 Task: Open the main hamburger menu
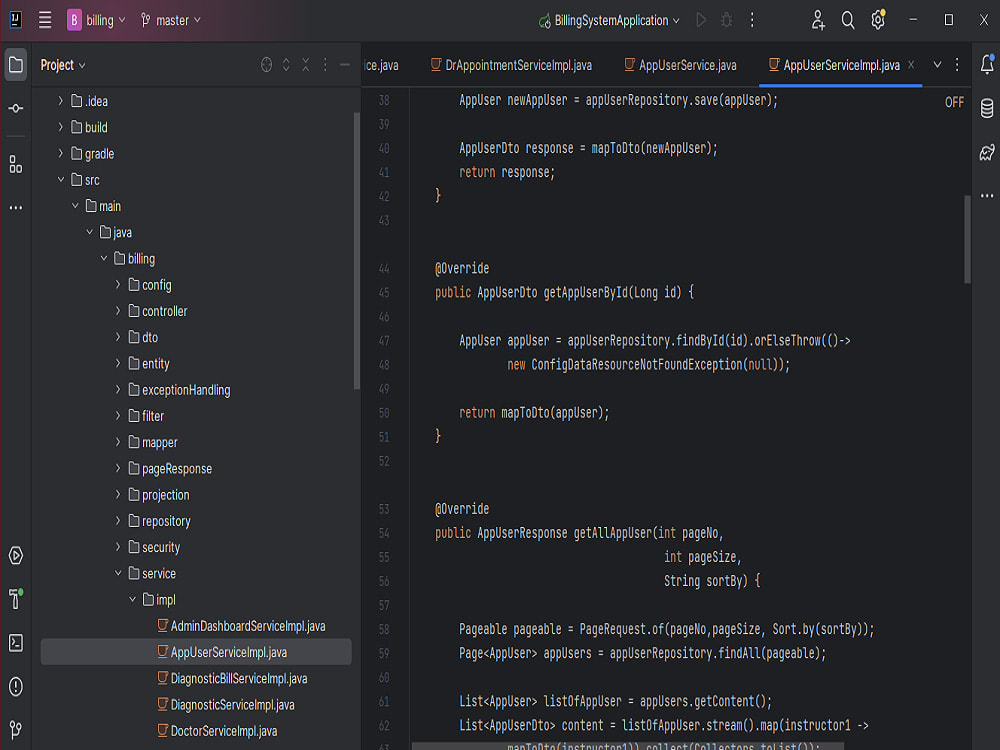[45, 19]
